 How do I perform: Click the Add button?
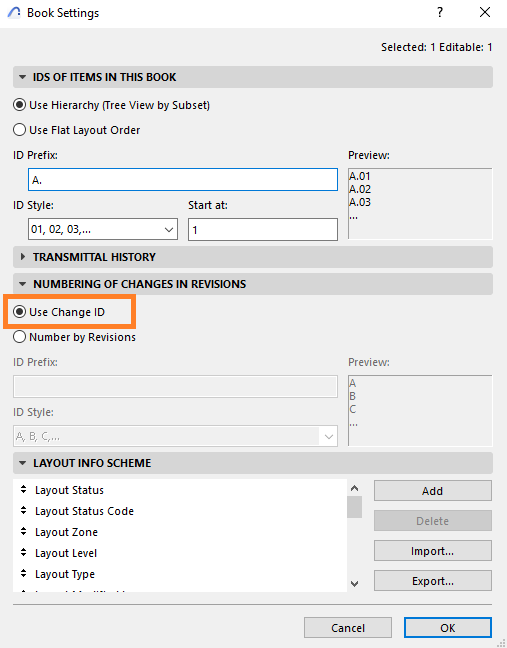(433, 491)
